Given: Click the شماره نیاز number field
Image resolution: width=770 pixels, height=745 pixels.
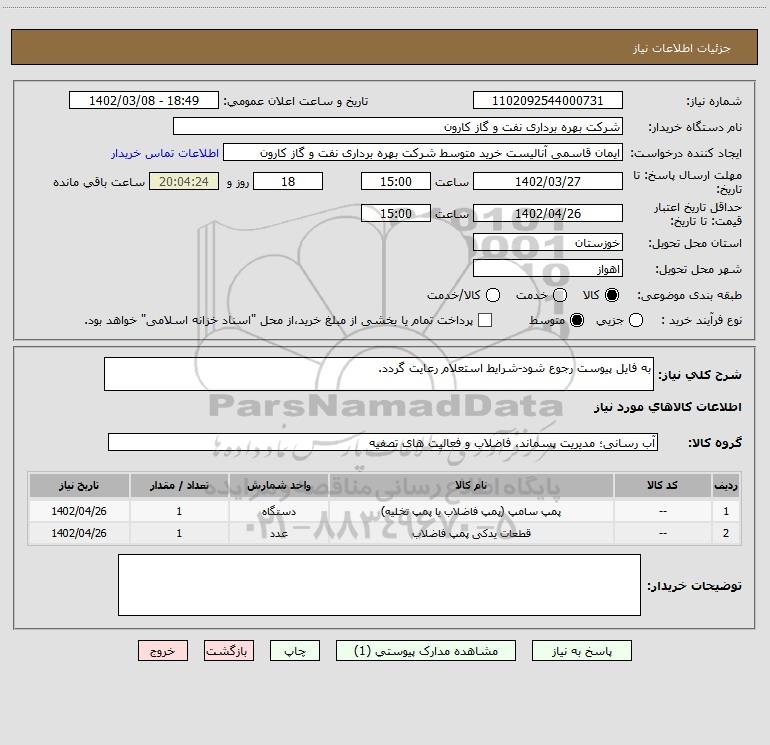Looking at the screenshot, I should pos(548,101).
